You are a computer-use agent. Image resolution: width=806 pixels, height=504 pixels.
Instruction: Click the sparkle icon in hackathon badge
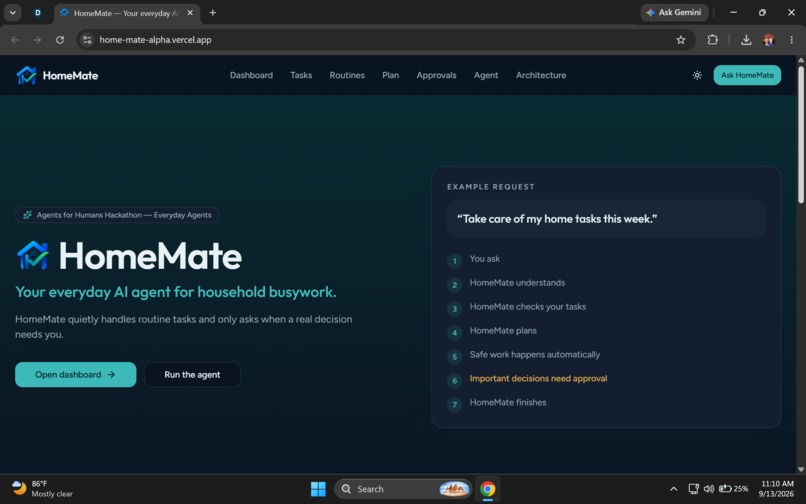27,215
